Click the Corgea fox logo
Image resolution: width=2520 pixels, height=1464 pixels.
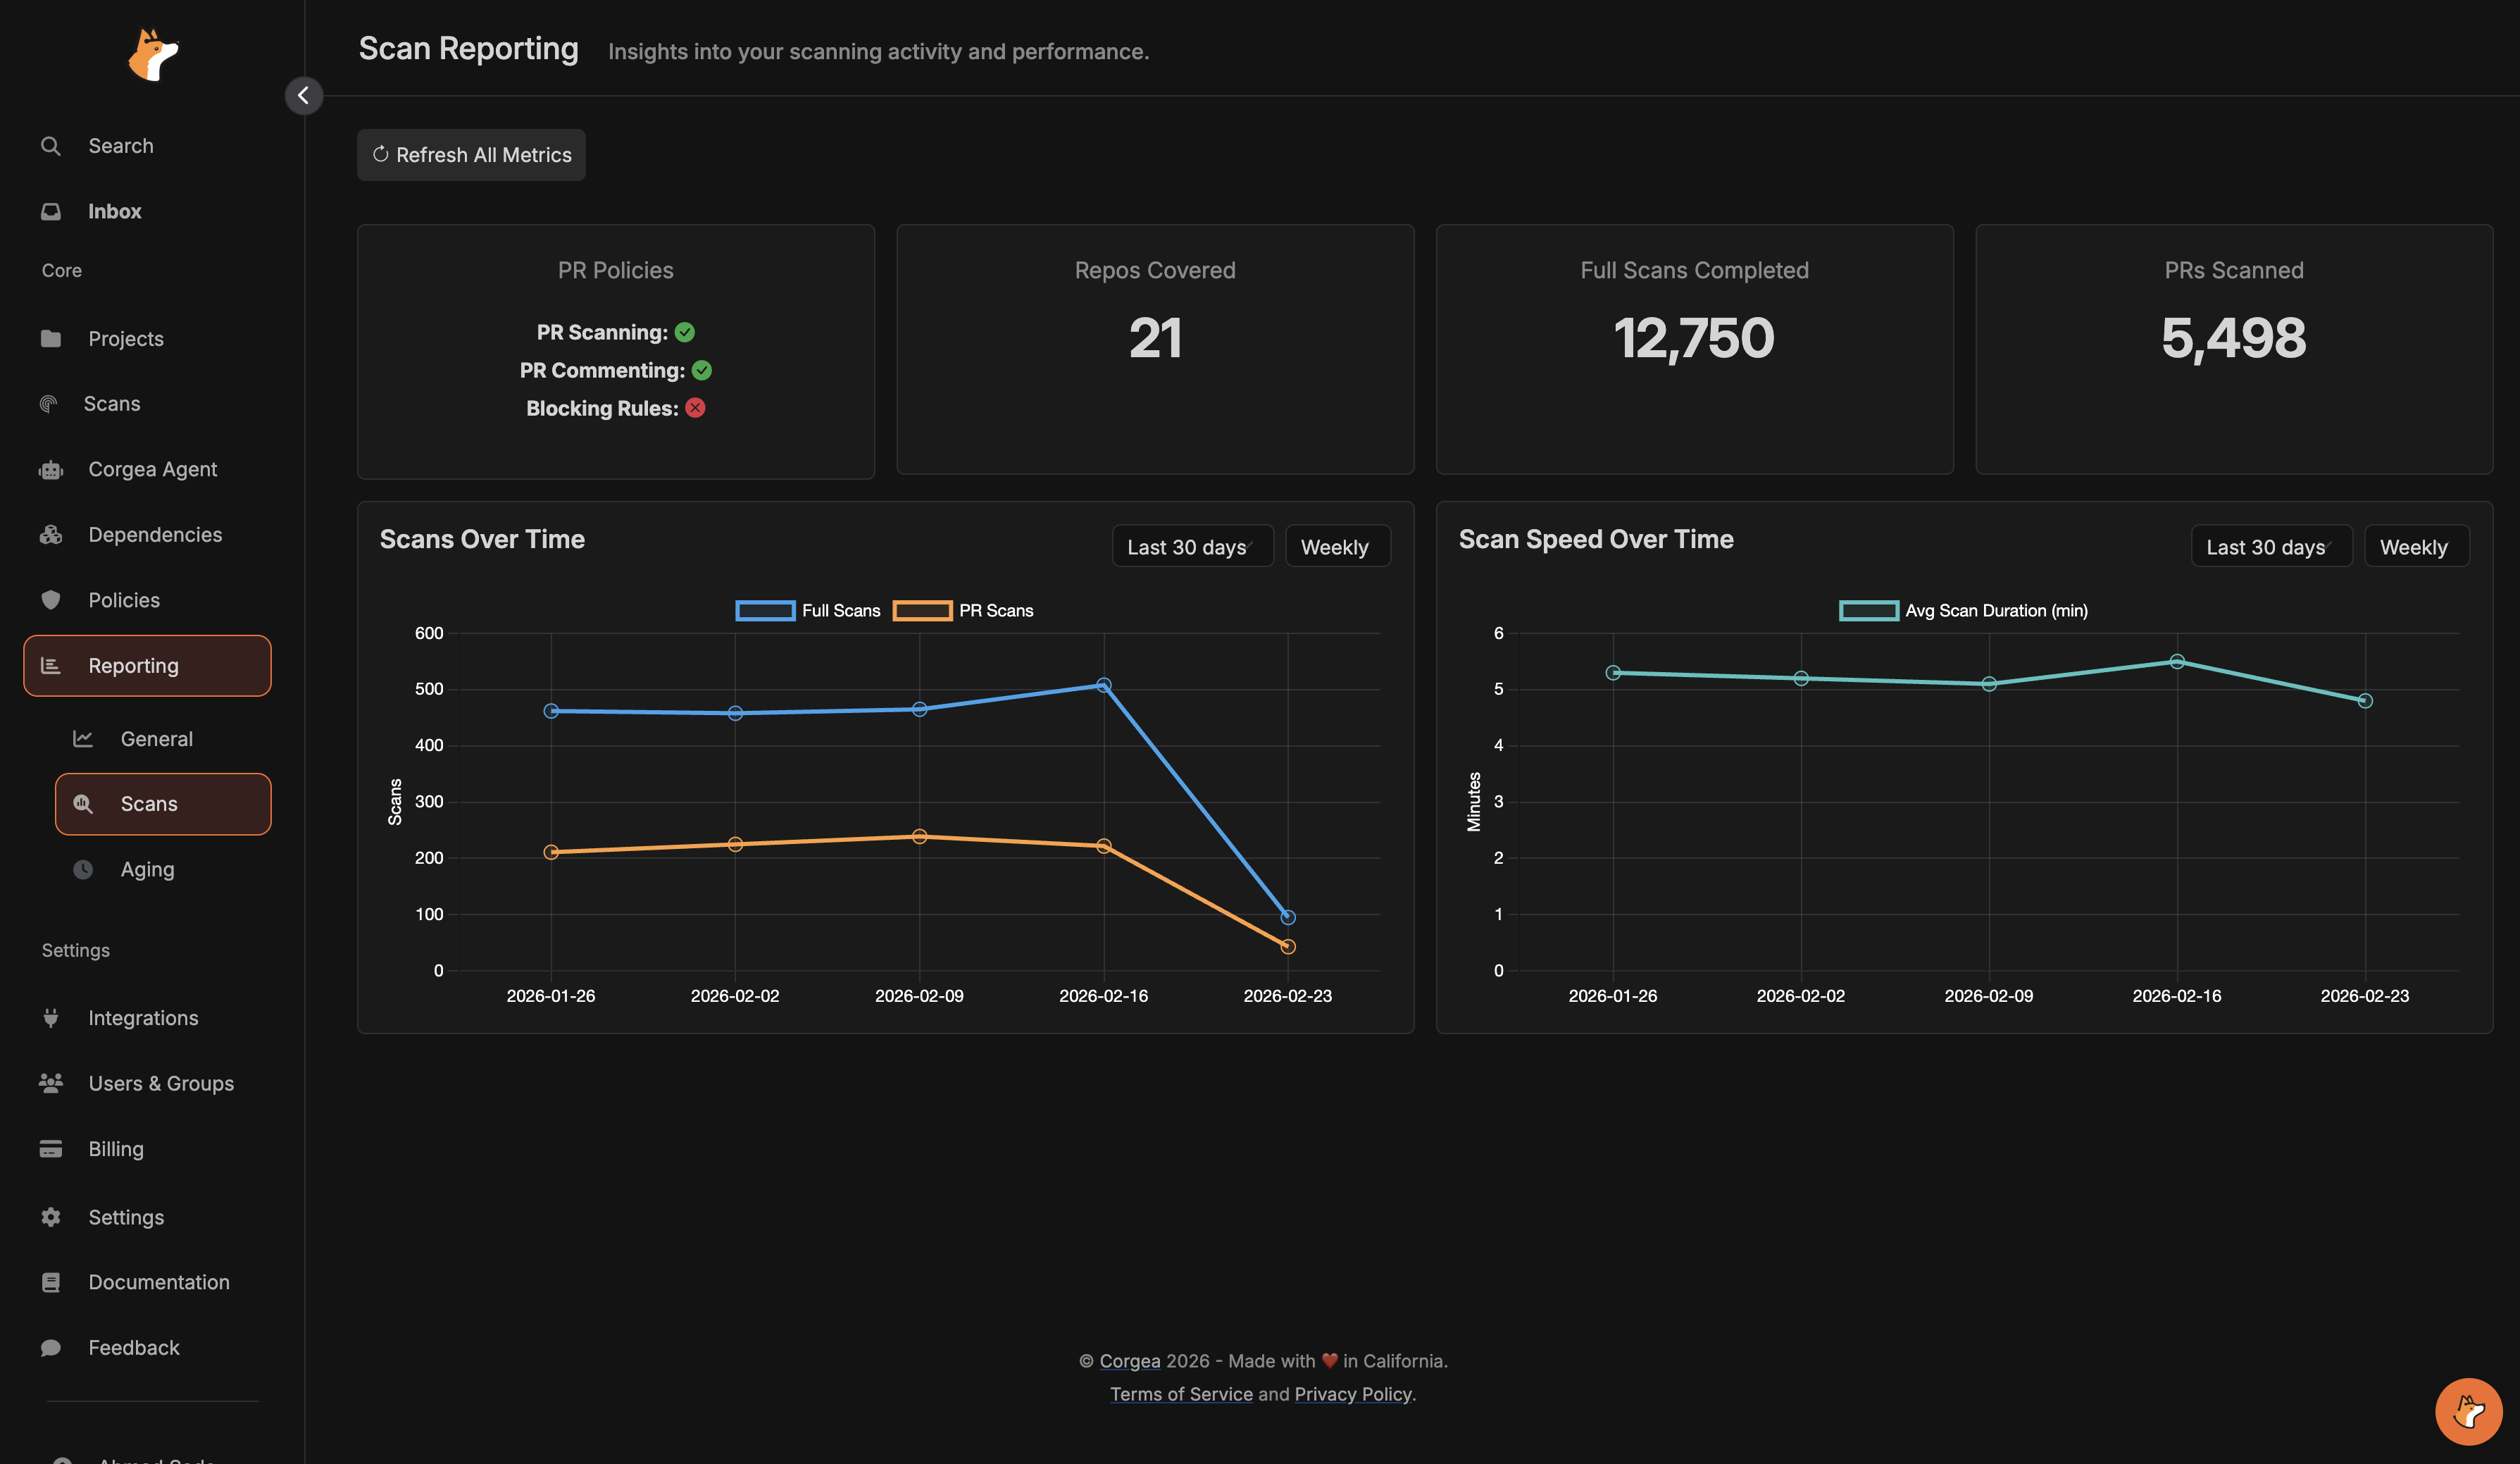click(153, 54)
